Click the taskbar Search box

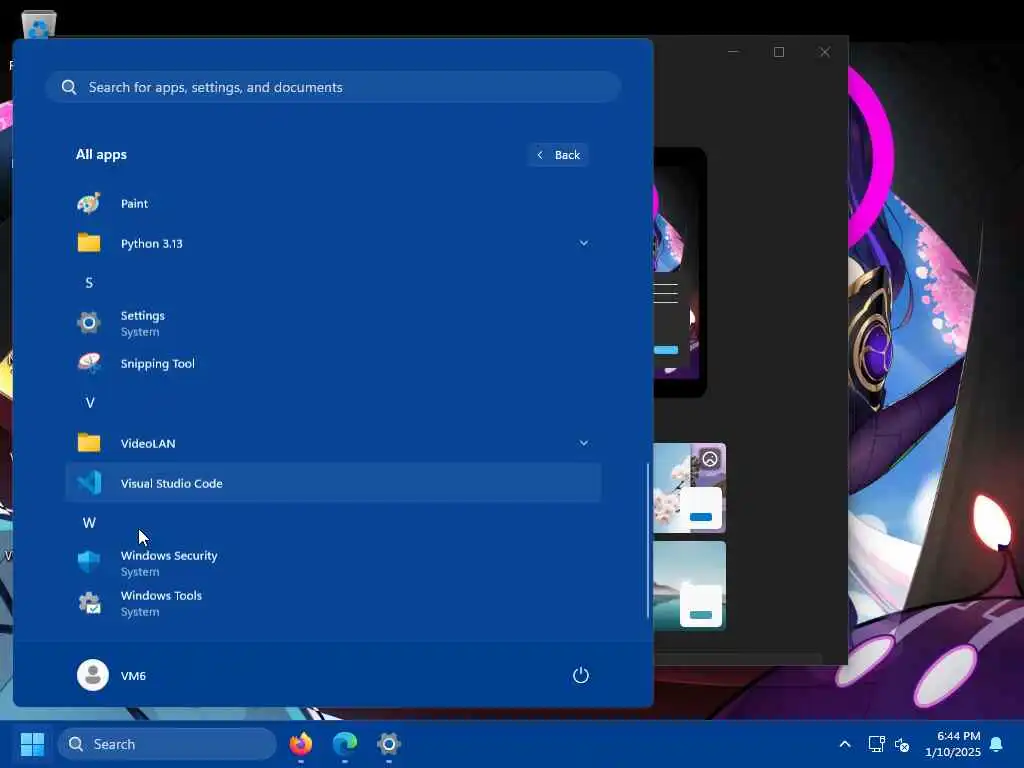pyautogui.click(x=167, y=744)
